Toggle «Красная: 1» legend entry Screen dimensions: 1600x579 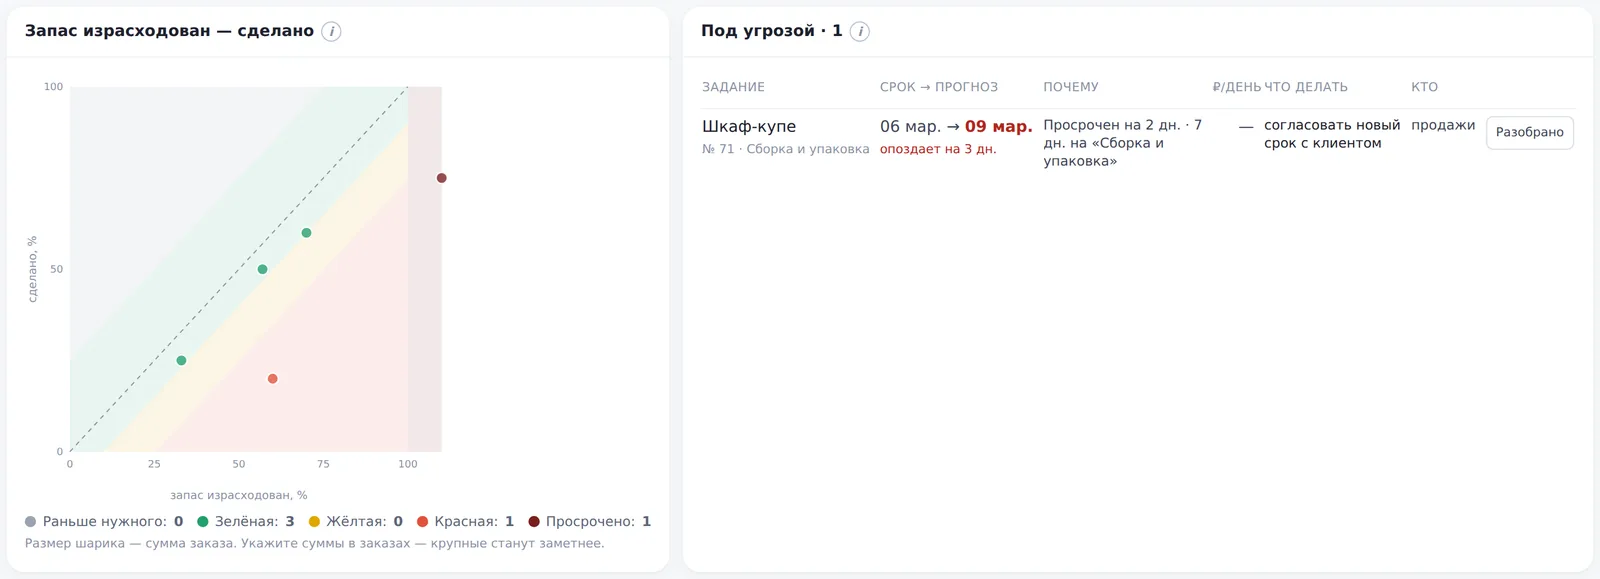pyautogui.click(x=465, y=521)
